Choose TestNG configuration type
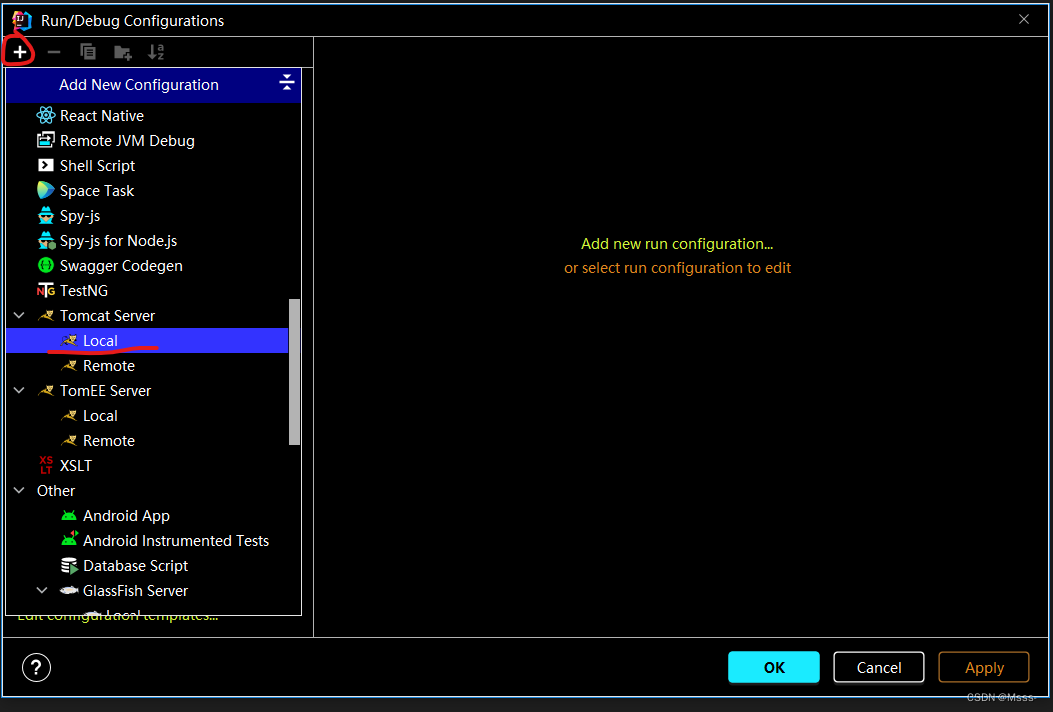This screenshot has width=1053, height=712. pyautogui.click(x=147, y=291)
